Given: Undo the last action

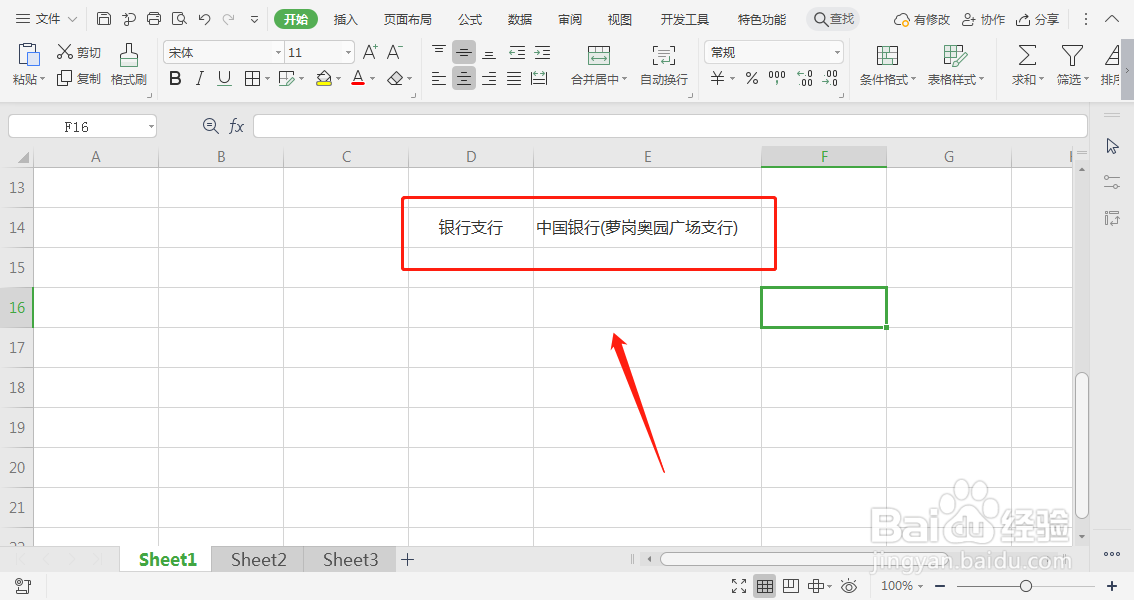Looking at the screenshot, I should tap(204, 19).
